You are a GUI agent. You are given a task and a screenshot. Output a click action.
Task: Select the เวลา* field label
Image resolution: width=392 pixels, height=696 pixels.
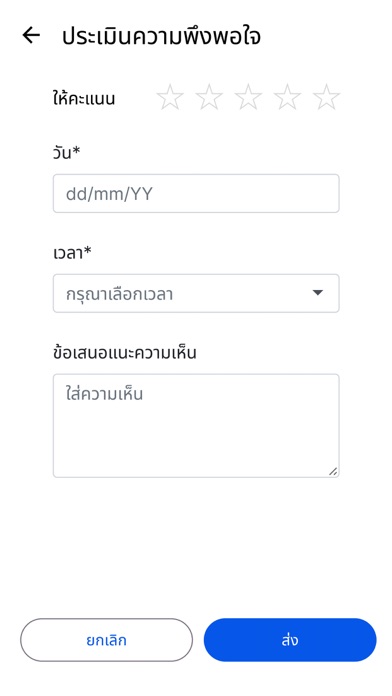point(72,253)
